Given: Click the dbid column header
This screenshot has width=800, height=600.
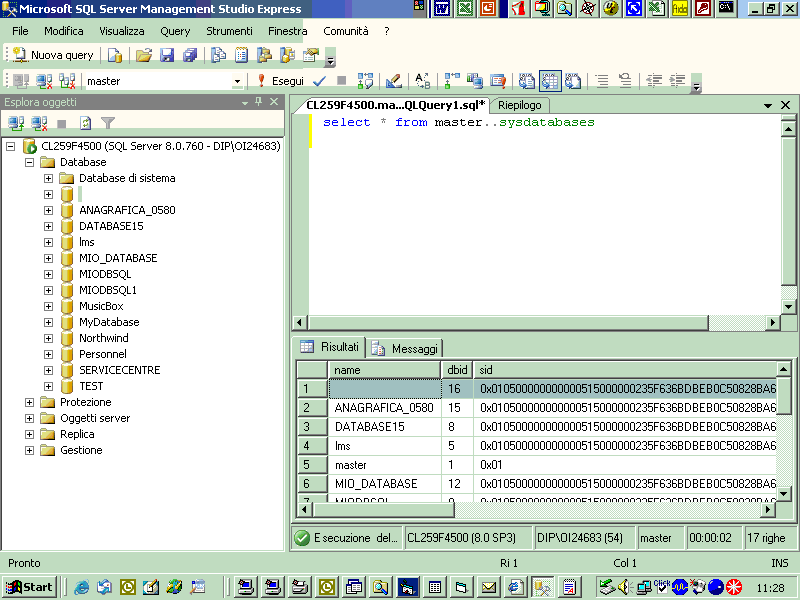Looking at the screenshot, I should point(457,370).
